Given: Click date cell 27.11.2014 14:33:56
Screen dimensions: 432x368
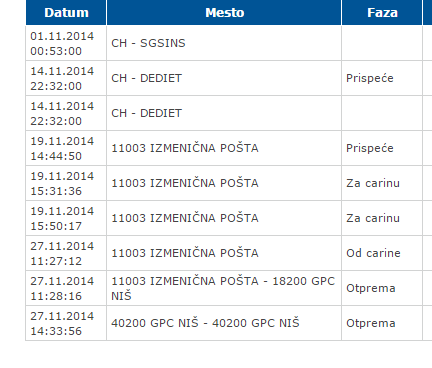Looking at the screenshot, I should coord(66,323).
